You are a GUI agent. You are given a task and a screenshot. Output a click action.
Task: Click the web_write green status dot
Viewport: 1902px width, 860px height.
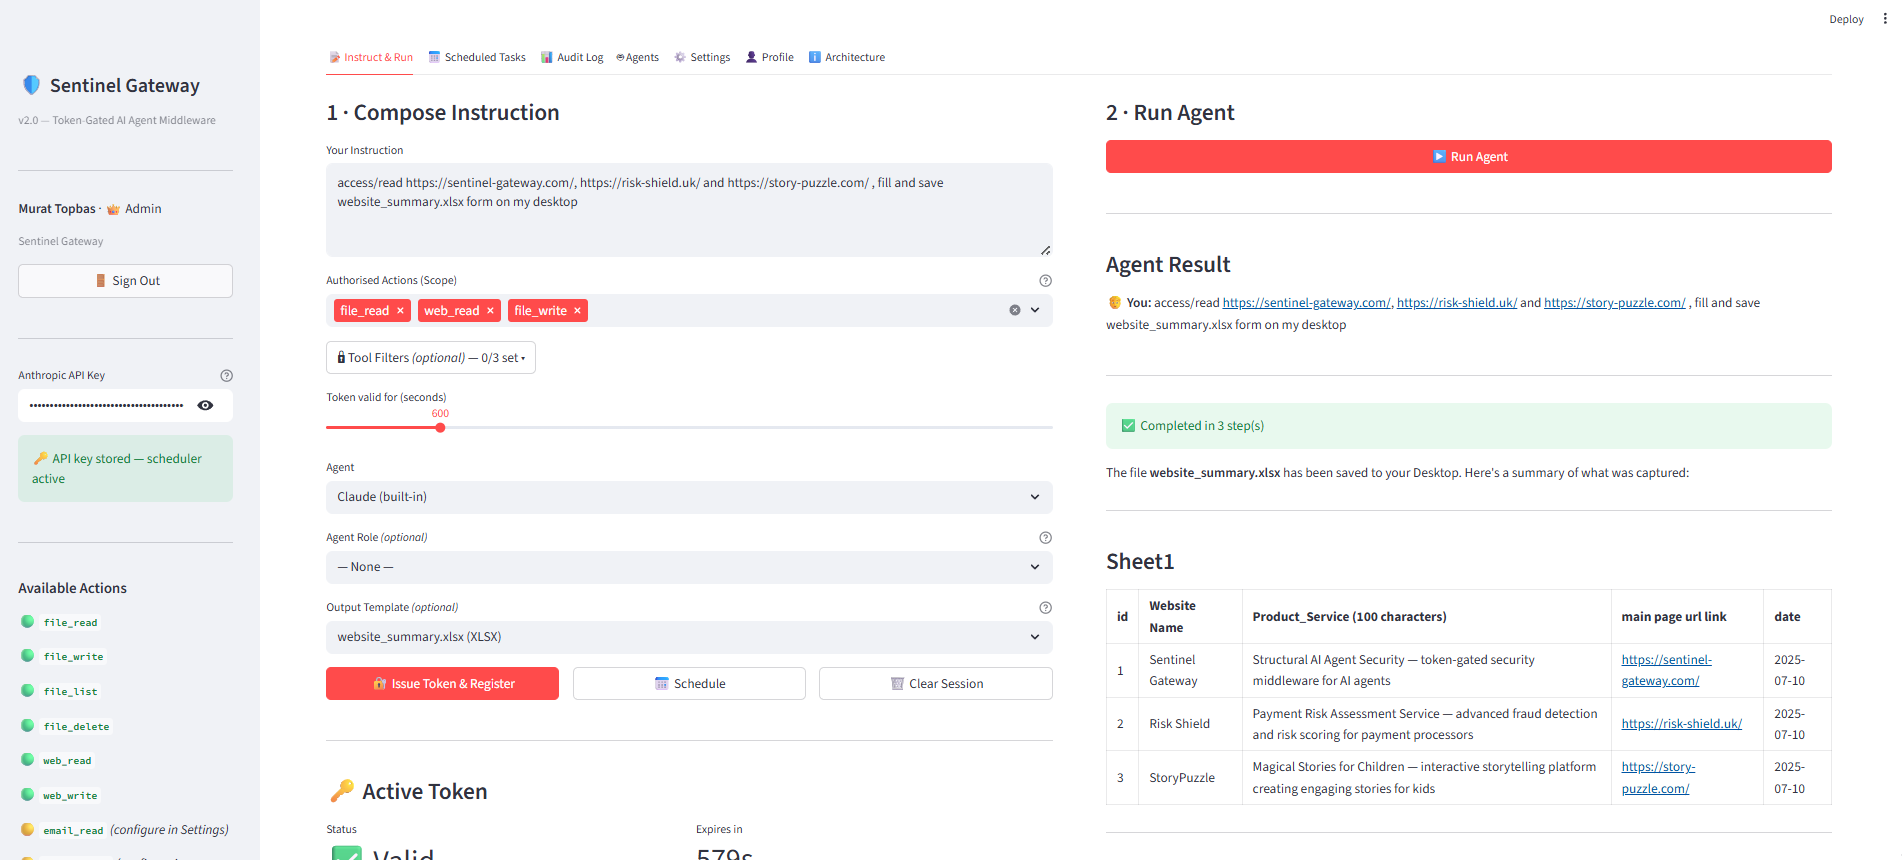28,795
